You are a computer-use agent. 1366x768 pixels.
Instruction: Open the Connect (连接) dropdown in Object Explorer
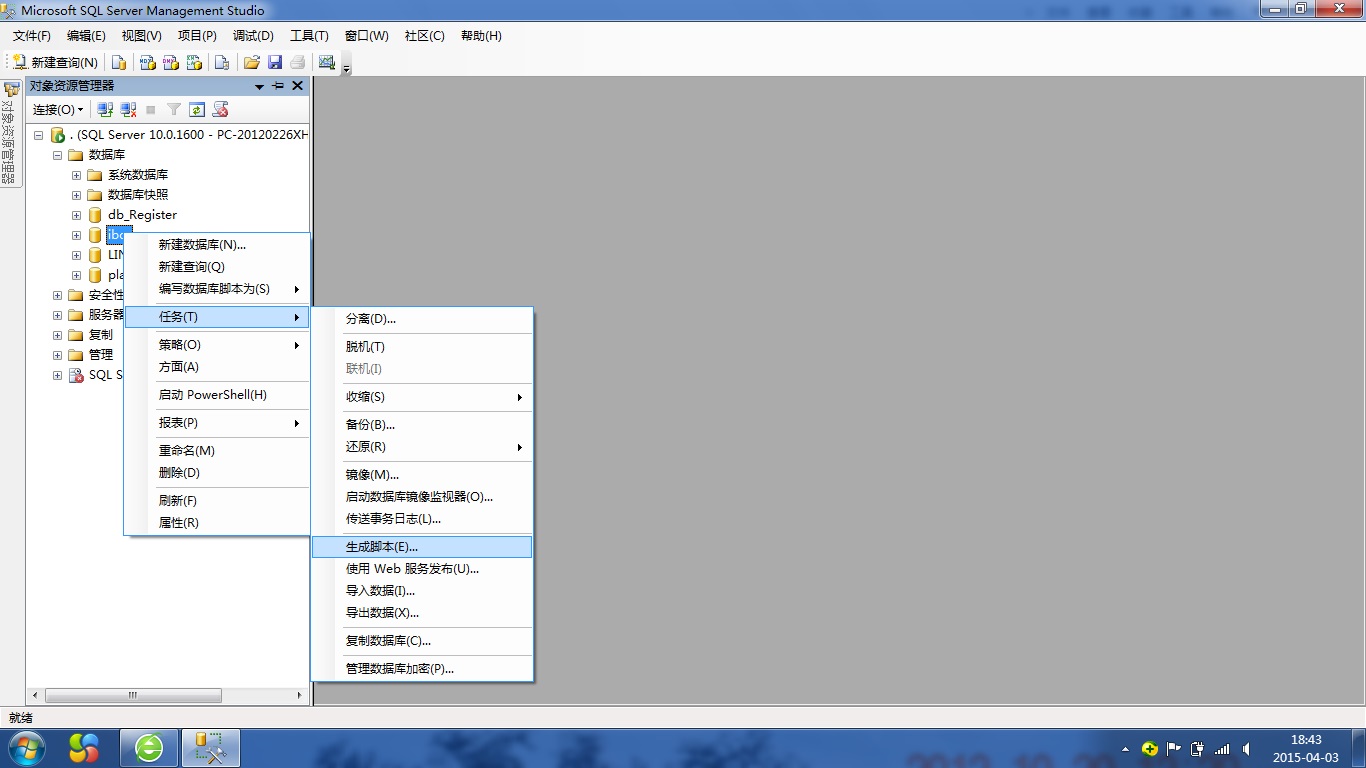58,109
